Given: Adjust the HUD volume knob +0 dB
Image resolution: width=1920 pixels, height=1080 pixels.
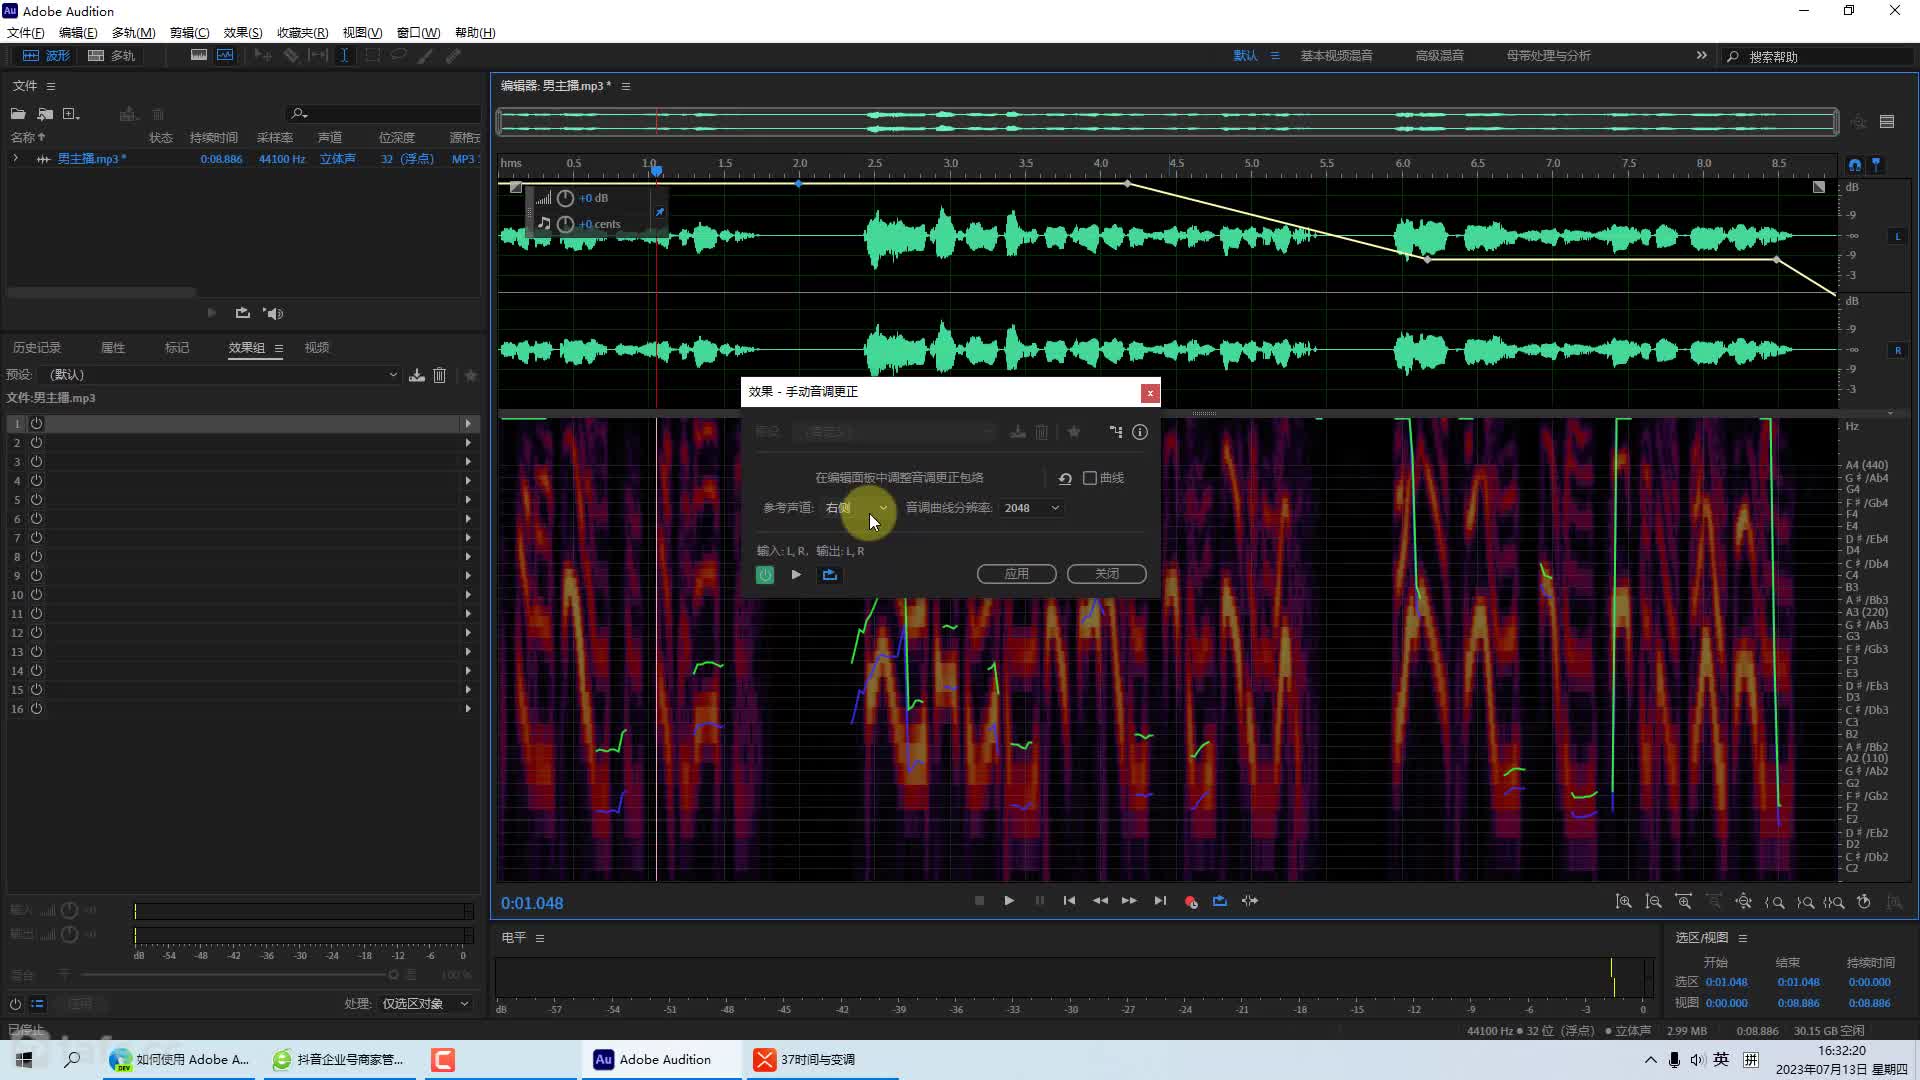Looking at the screenshot, I should tap(565, 198).
